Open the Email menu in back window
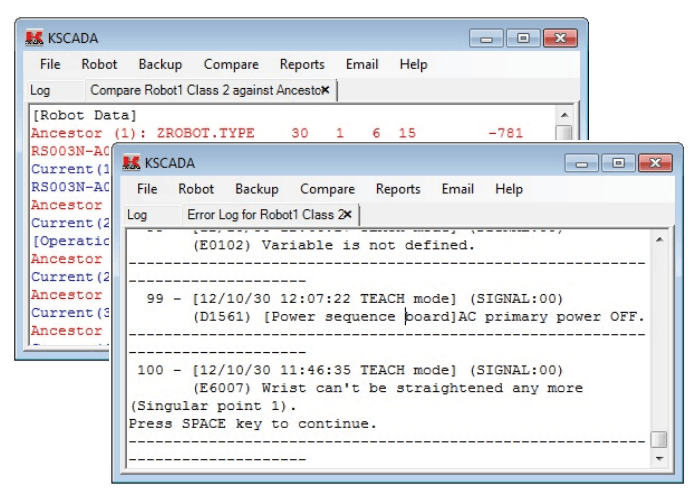 pyautogui.click(x=362, y=64)
